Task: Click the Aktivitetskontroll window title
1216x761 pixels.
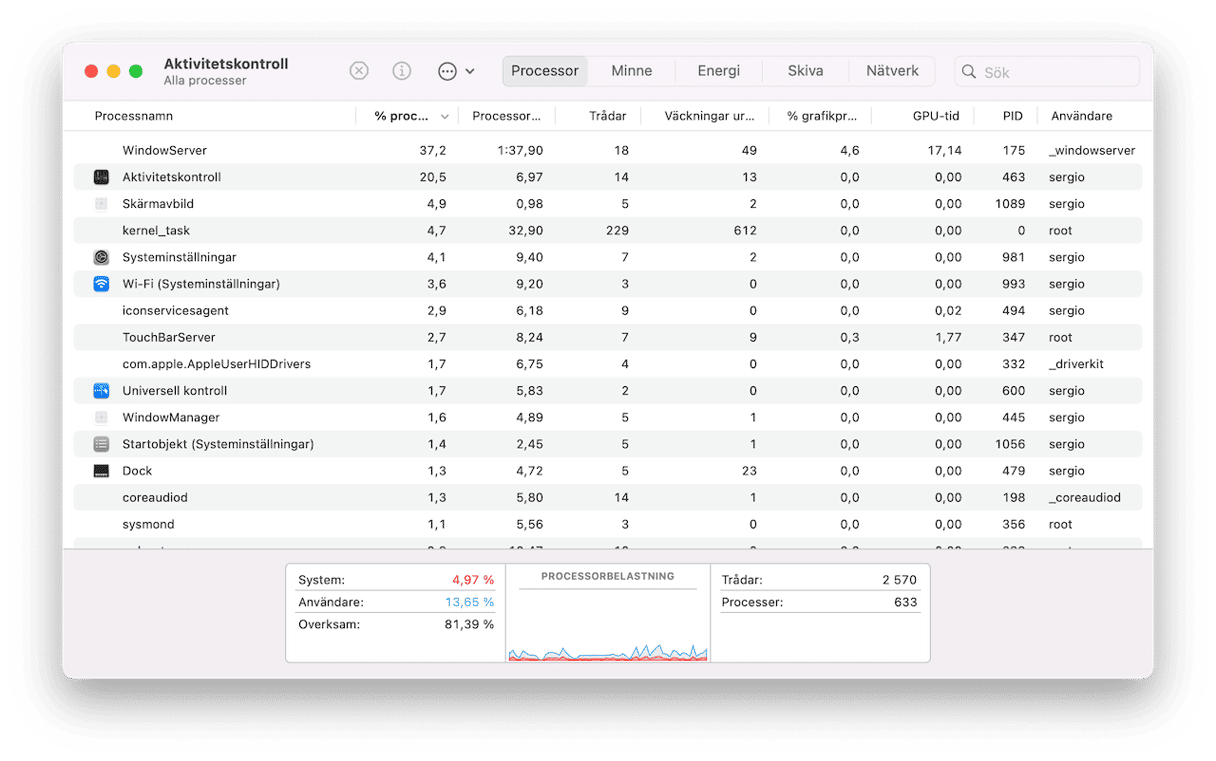Action: pyautogui.click(x=226, y=63)
